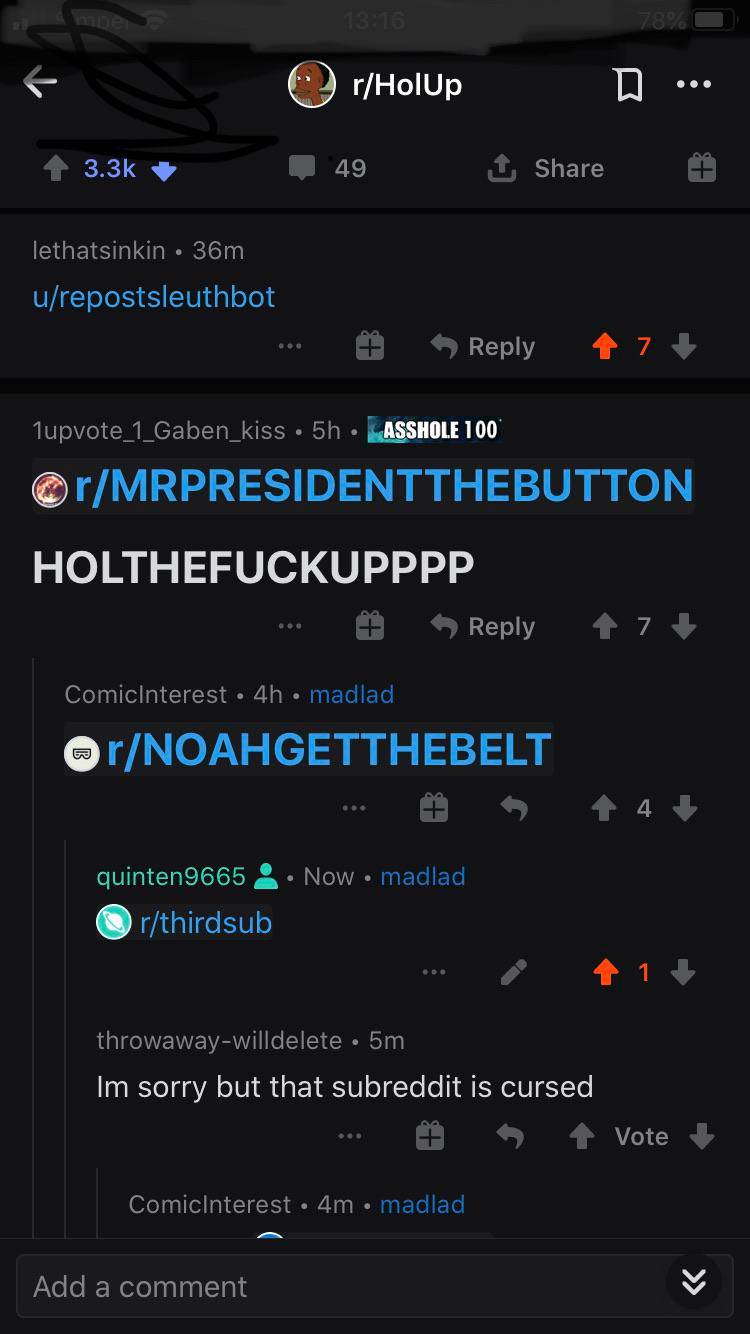
Task: Edit quinten9665's comment with pencil icon
Action: point(514,972)
